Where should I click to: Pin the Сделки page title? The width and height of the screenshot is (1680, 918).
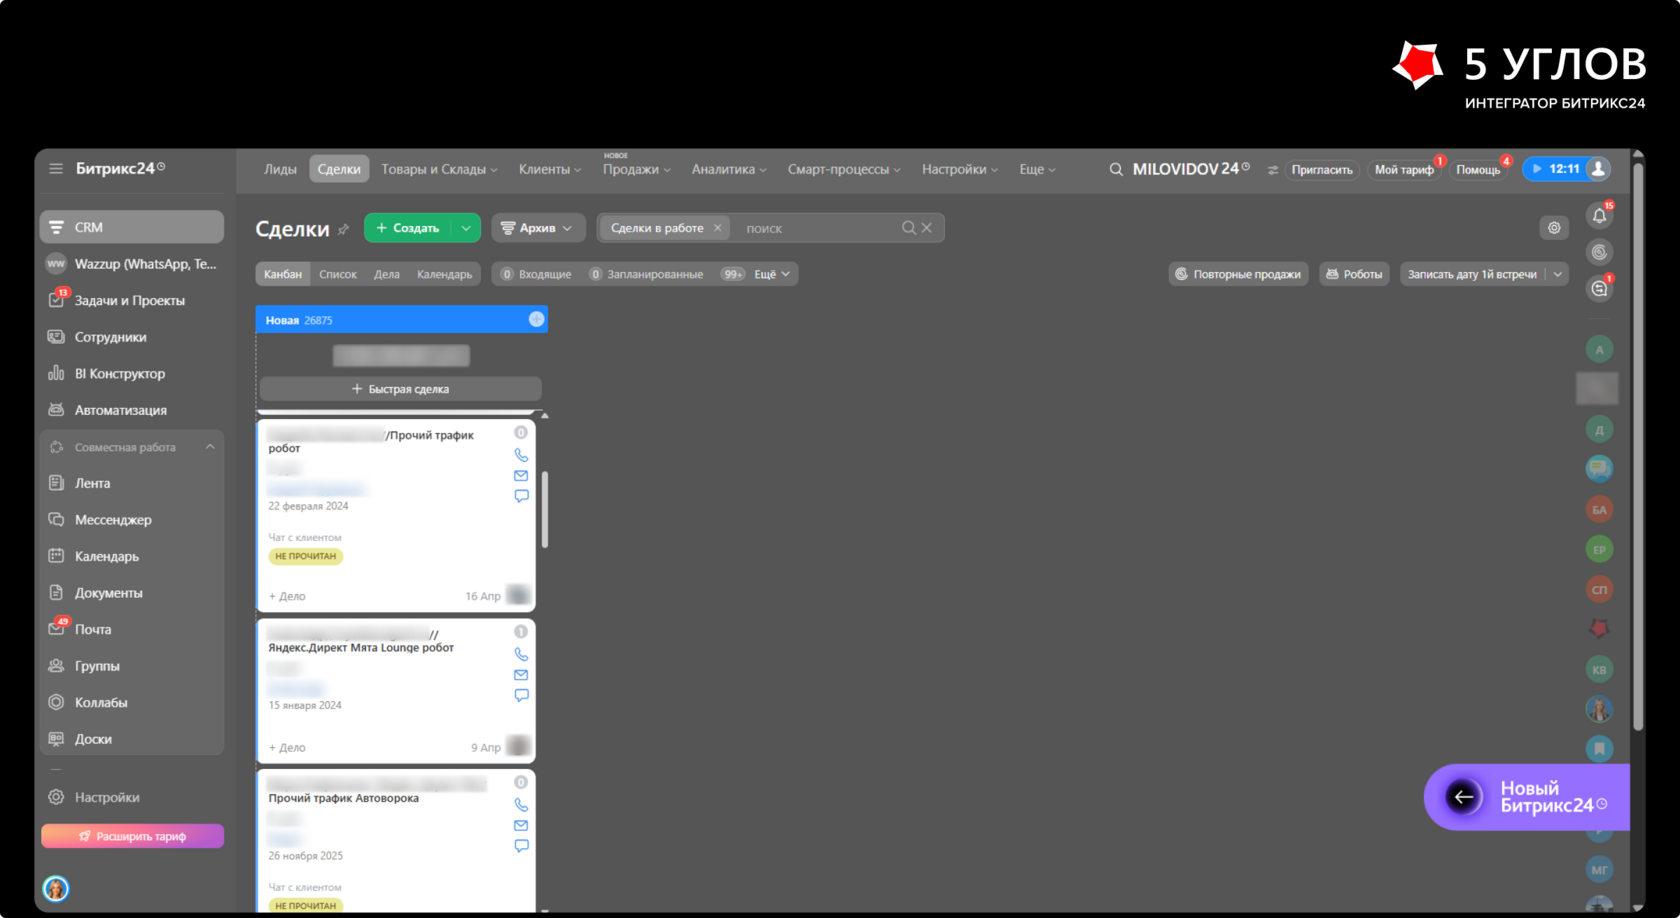344,229
